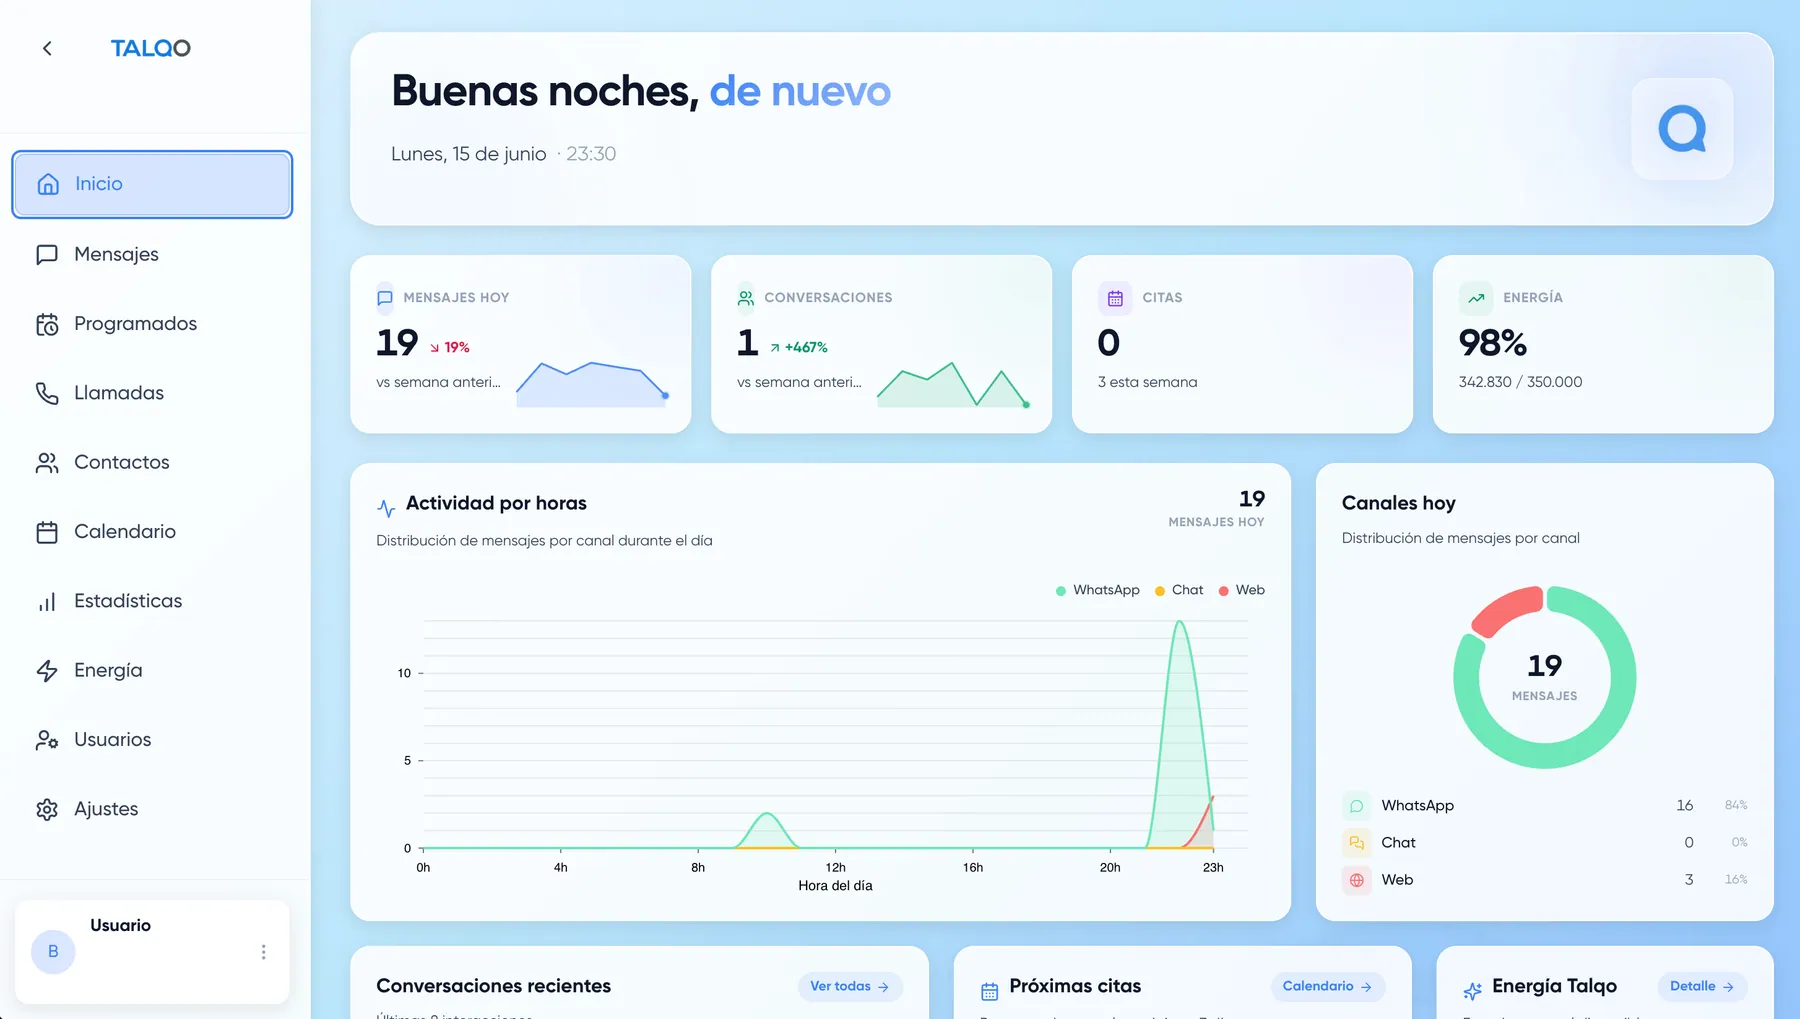Open Llamadas section

[x=152, y=393]
